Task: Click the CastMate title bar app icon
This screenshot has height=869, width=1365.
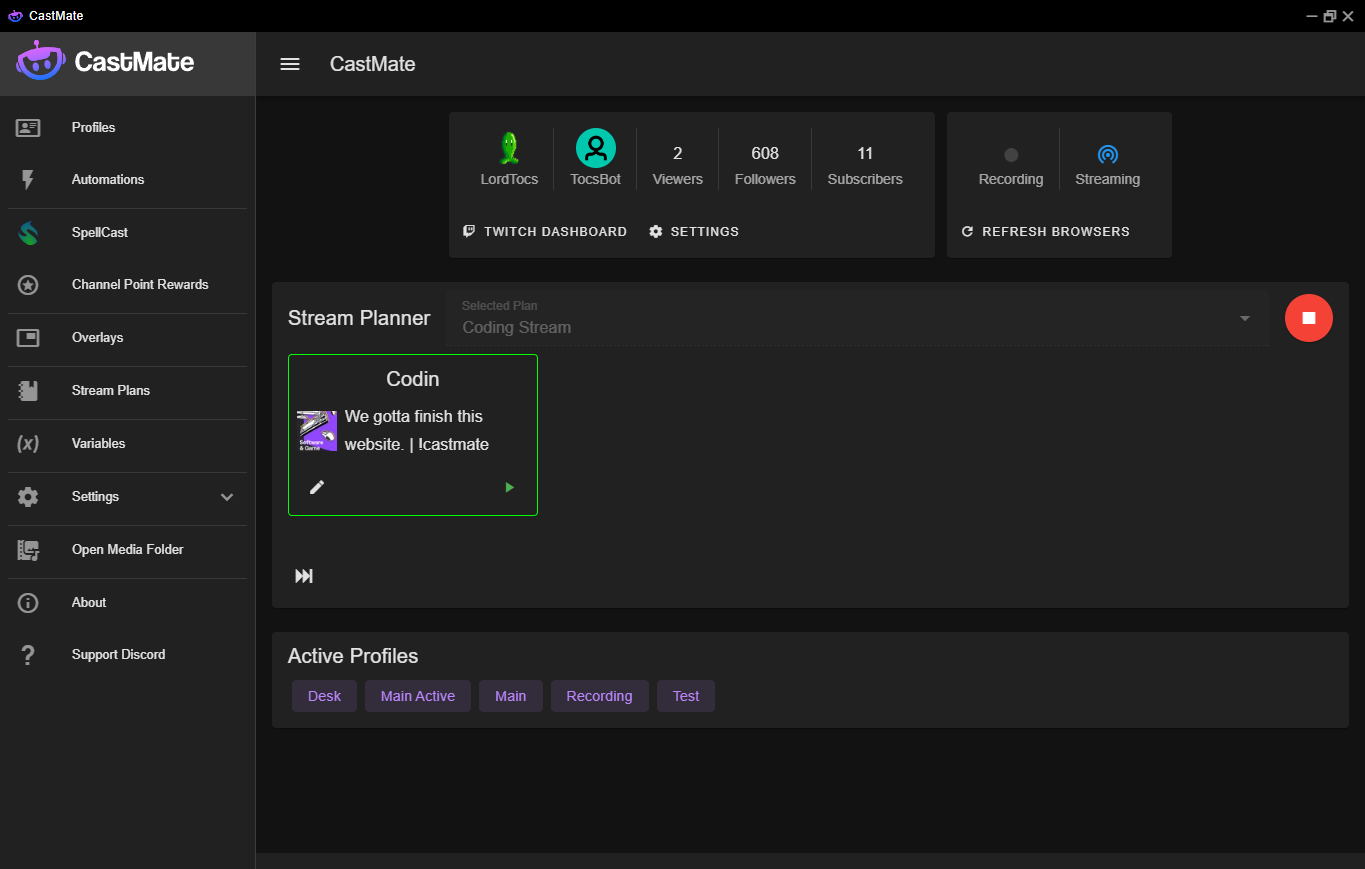Action: click(15, 15)
